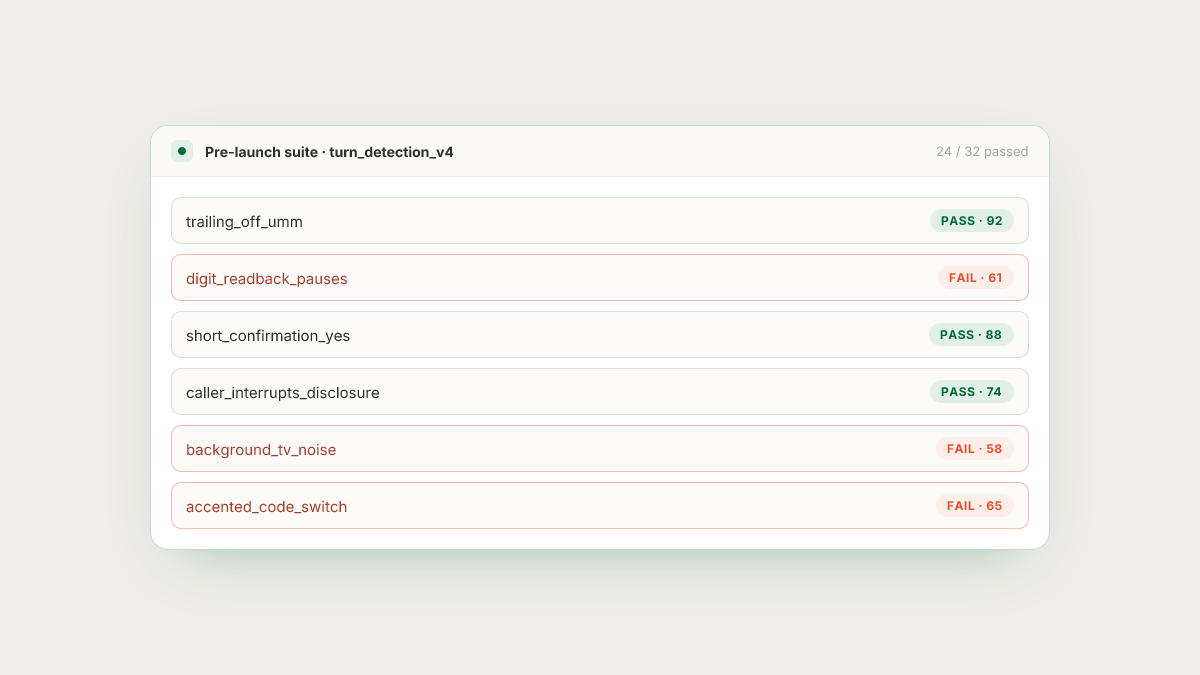Open the trailing_off_umm test row
The height and width of the screenshot is (675, 1200).
(600, 221)
